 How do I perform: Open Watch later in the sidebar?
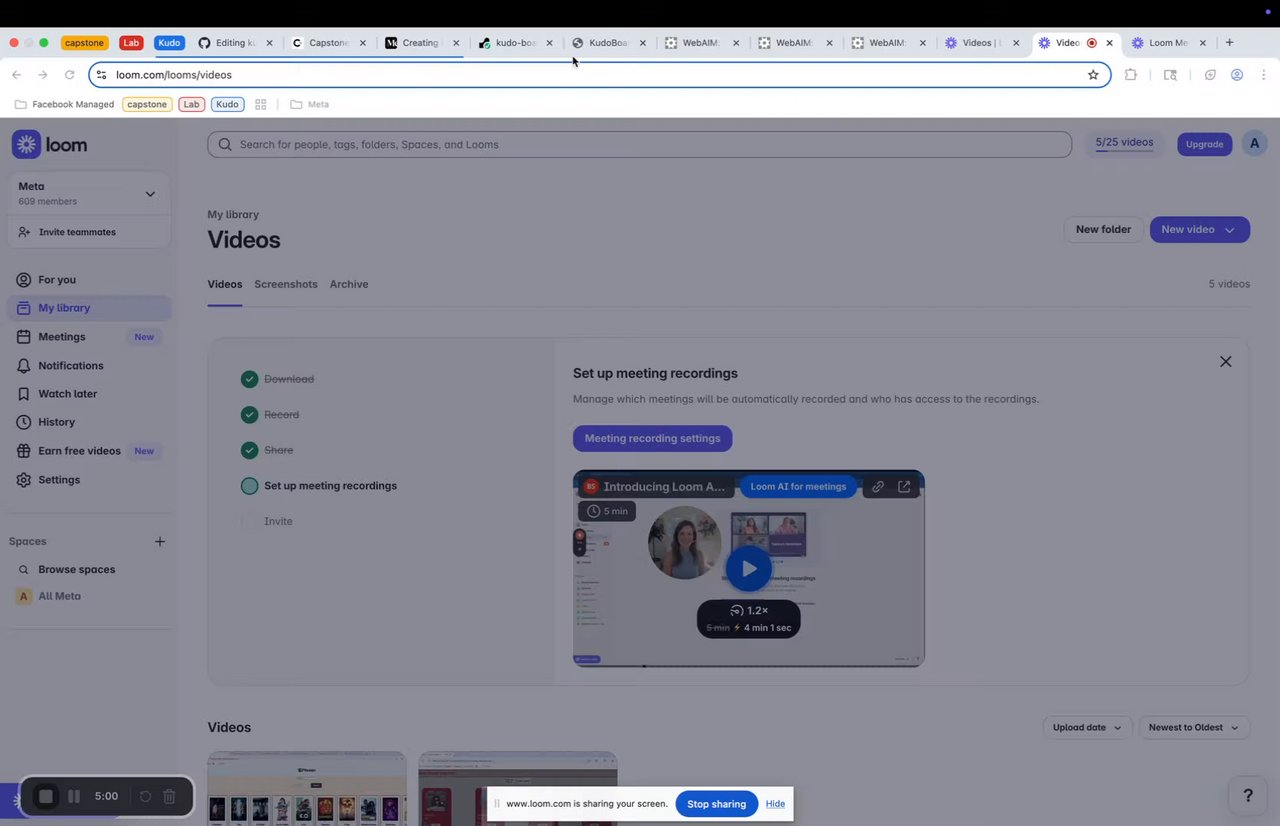pos(90,394)
